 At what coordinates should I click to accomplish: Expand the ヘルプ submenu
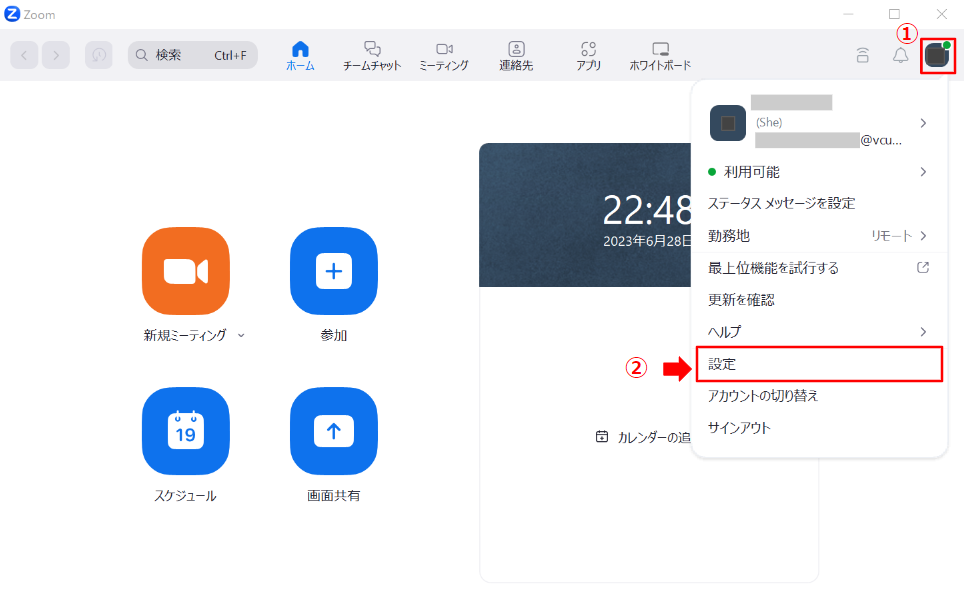(x=819, y=332)
